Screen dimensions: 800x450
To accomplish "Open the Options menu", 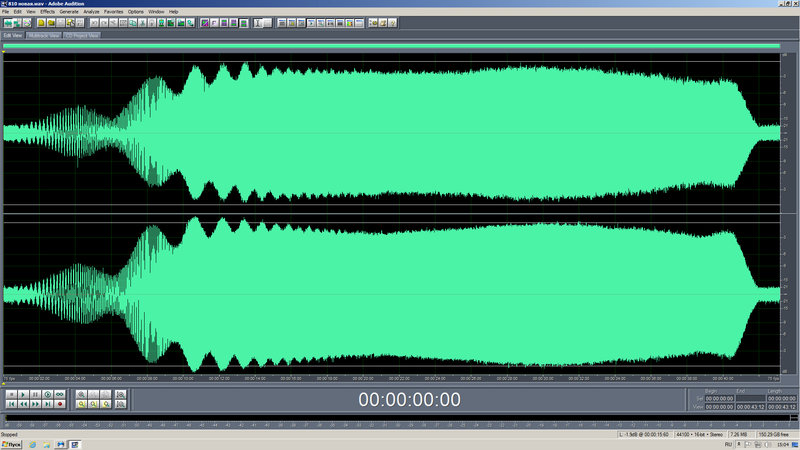I will coord(135,11).
